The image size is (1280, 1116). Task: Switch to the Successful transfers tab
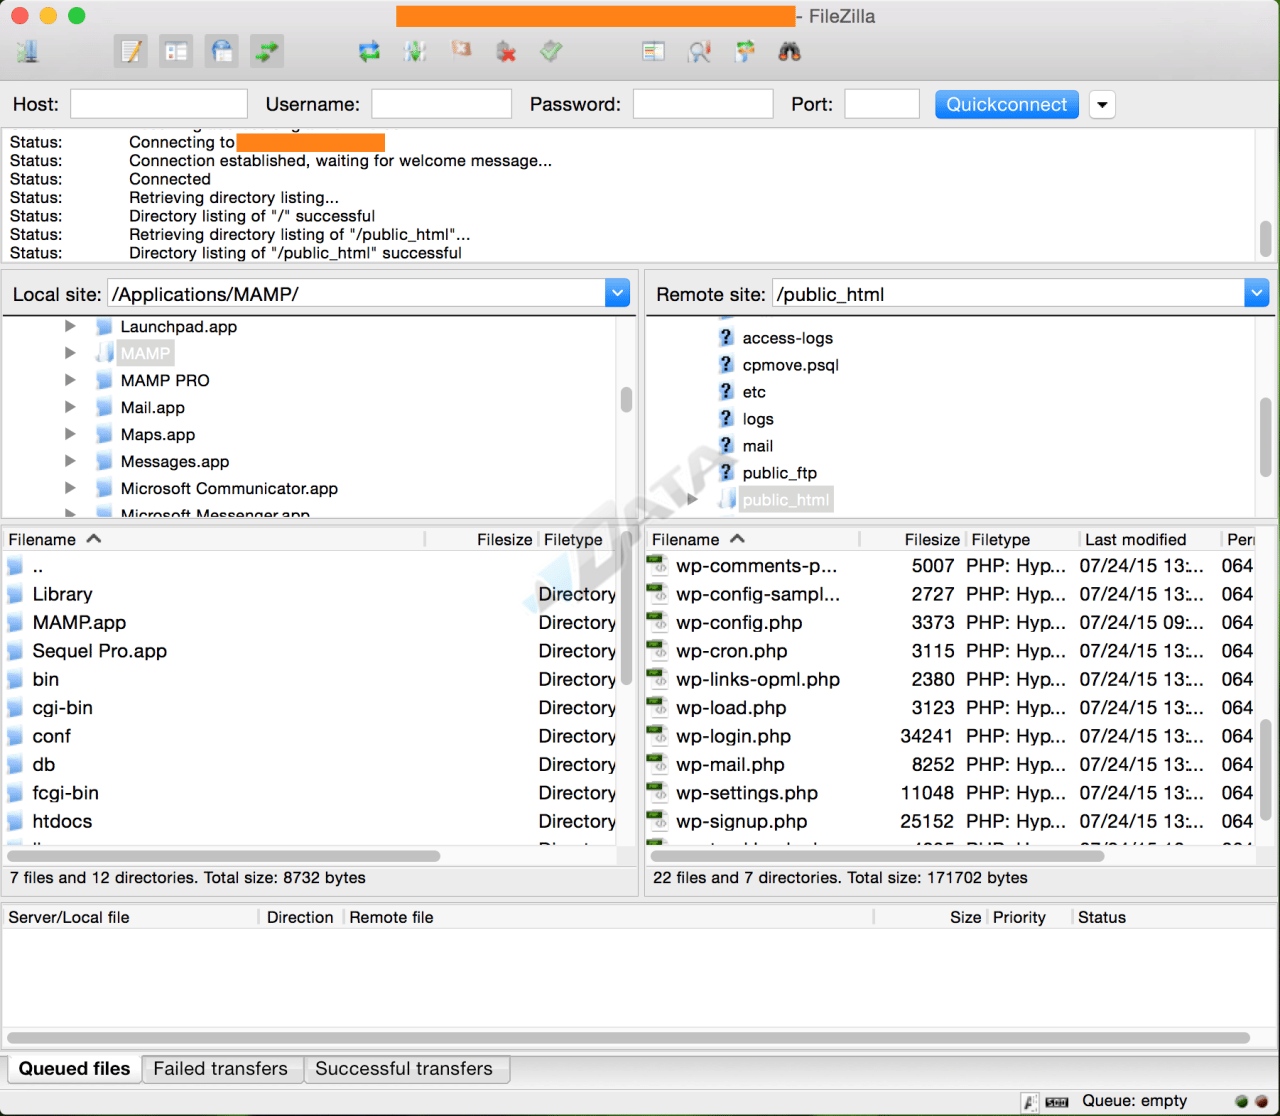404,1069
